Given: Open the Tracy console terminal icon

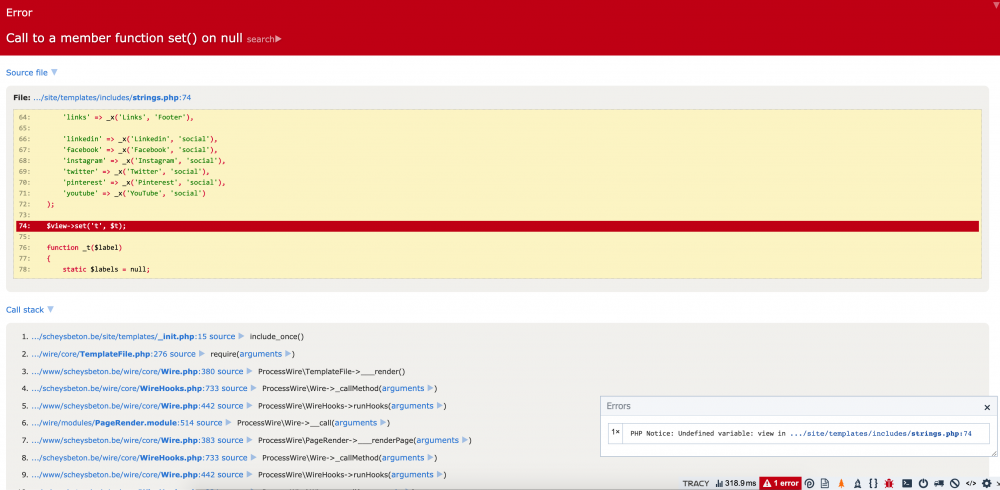Looking at the screenshot, I should 906,483.
